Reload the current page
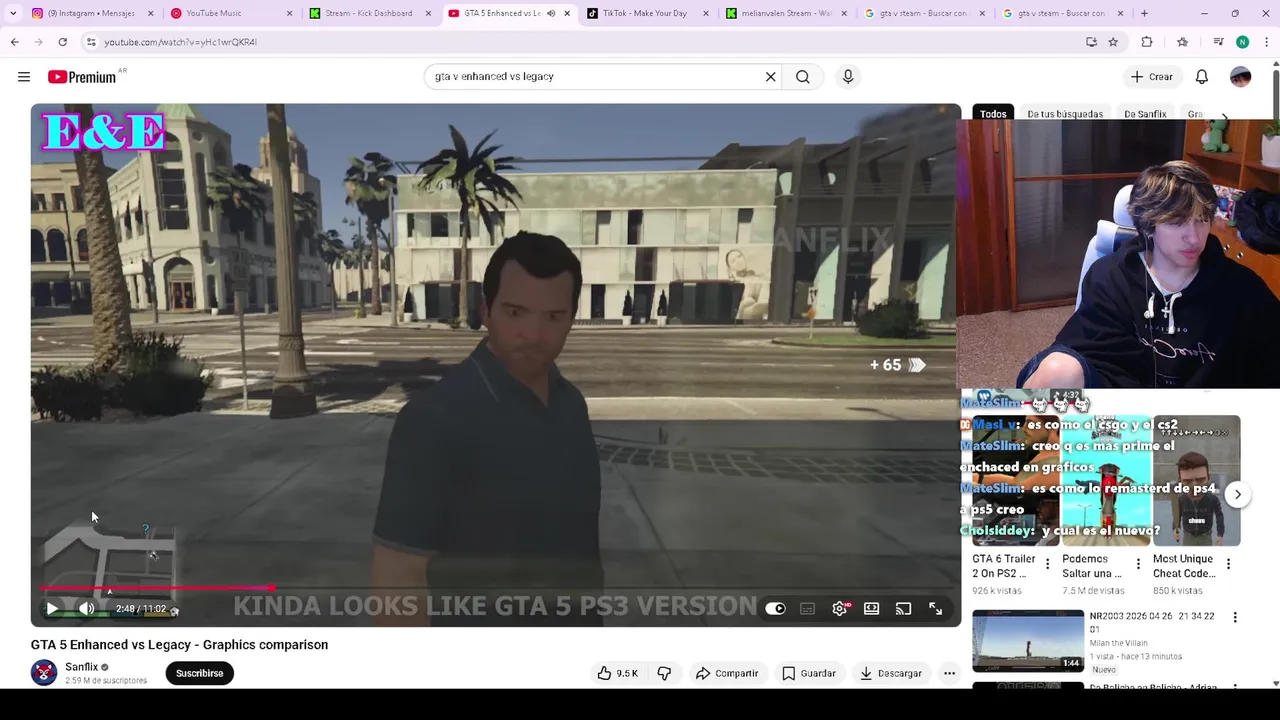 pos(62,42)
